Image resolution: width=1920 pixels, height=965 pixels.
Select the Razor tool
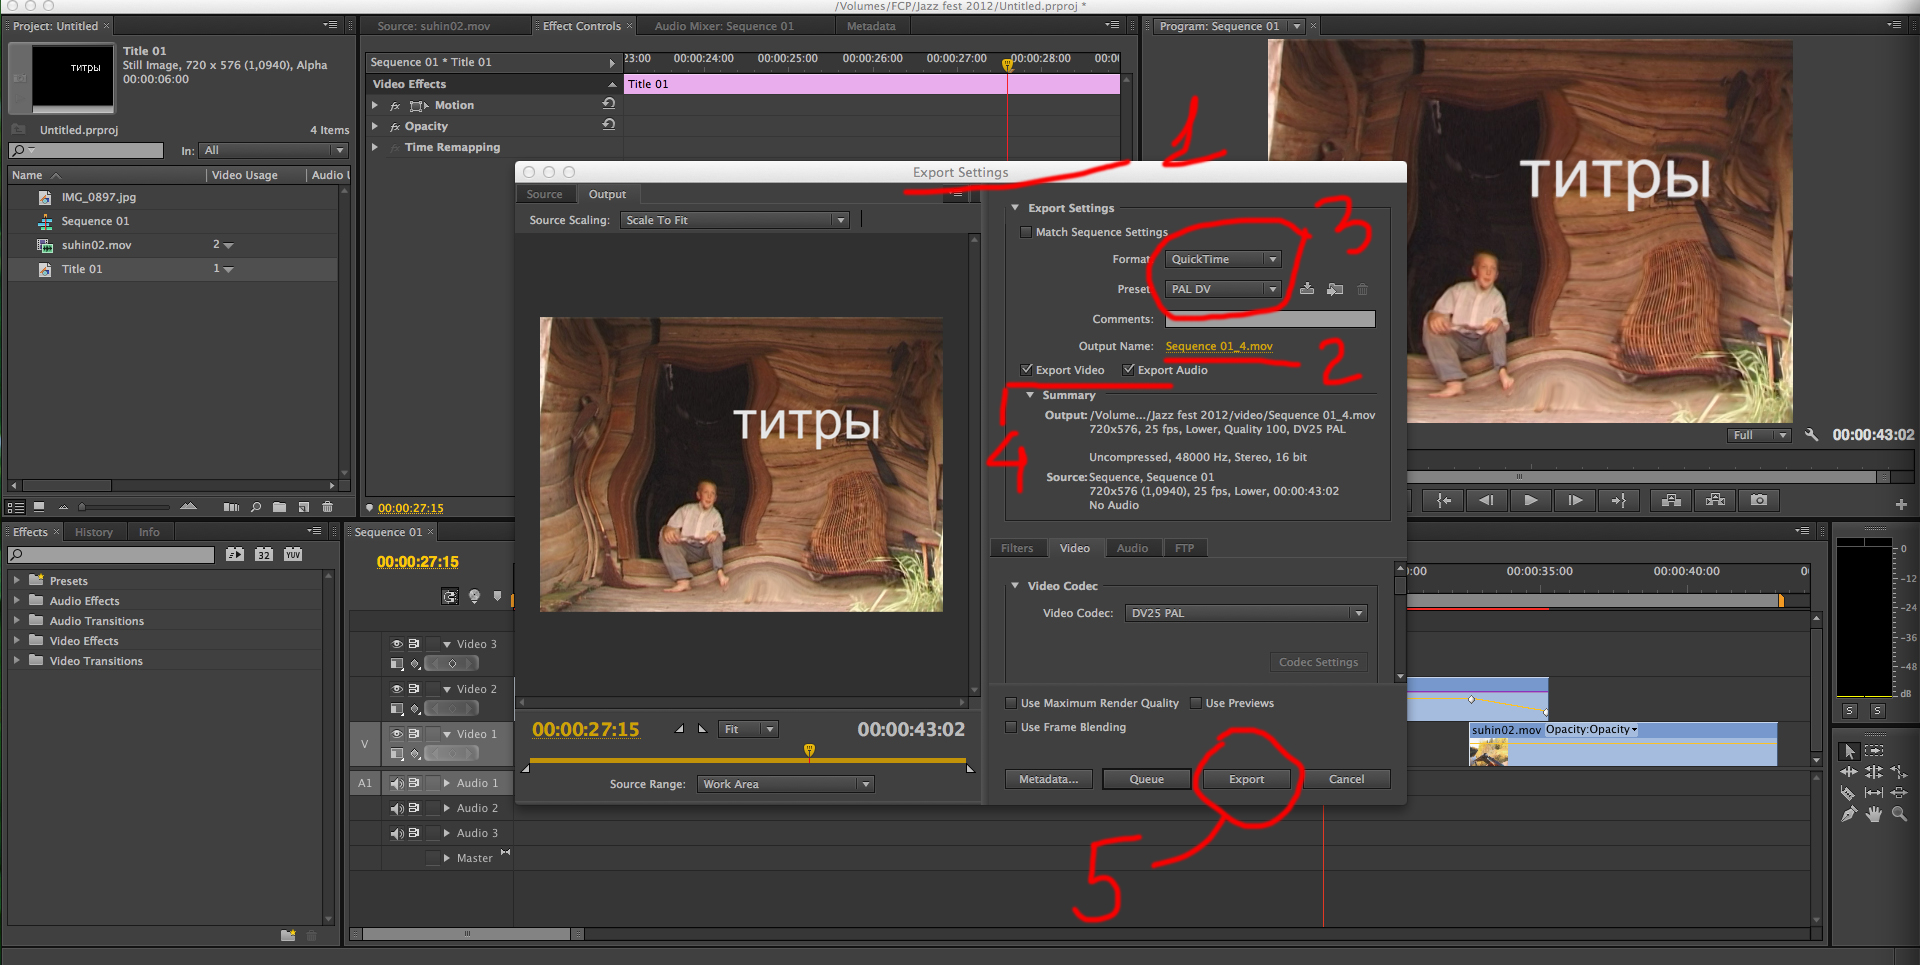point(1848,793)
